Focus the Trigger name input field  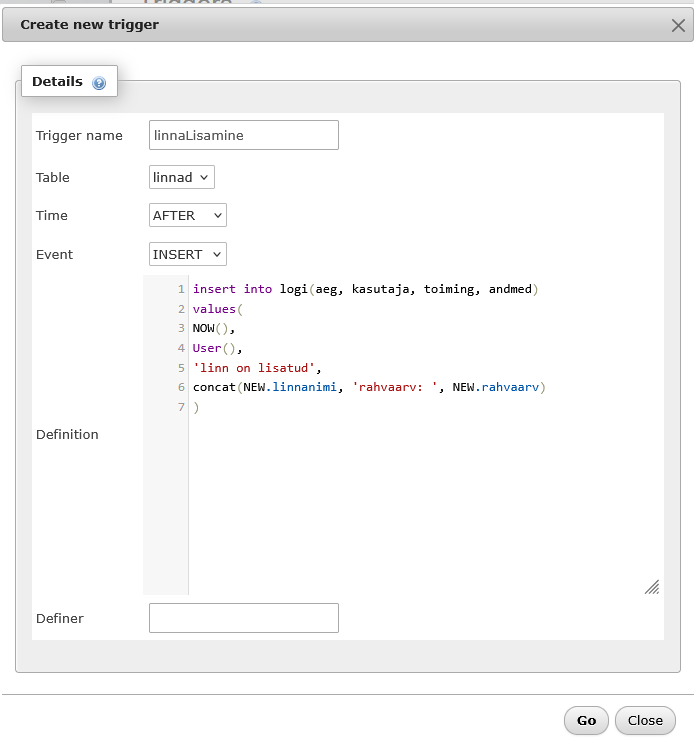[243, 135]
